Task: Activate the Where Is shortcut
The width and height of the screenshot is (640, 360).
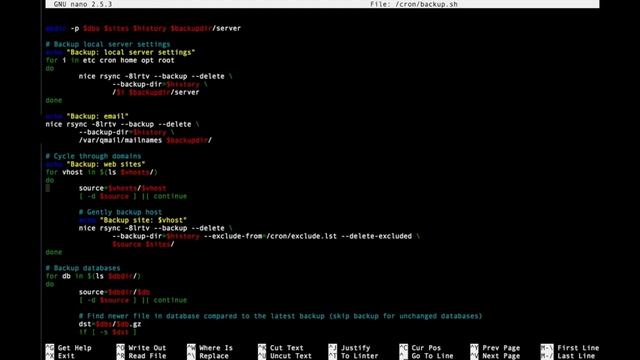Action: coord(210,348)
